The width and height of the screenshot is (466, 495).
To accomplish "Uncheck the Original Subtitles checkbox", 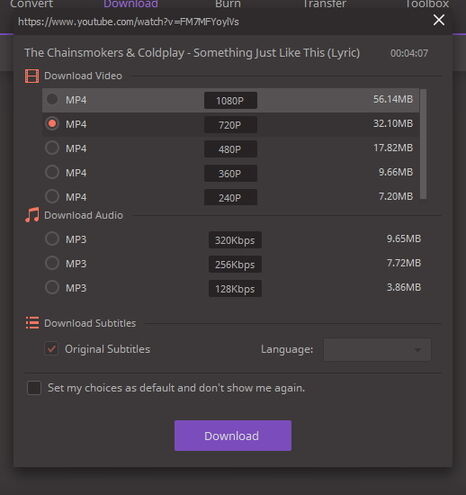I will (52, 349).
